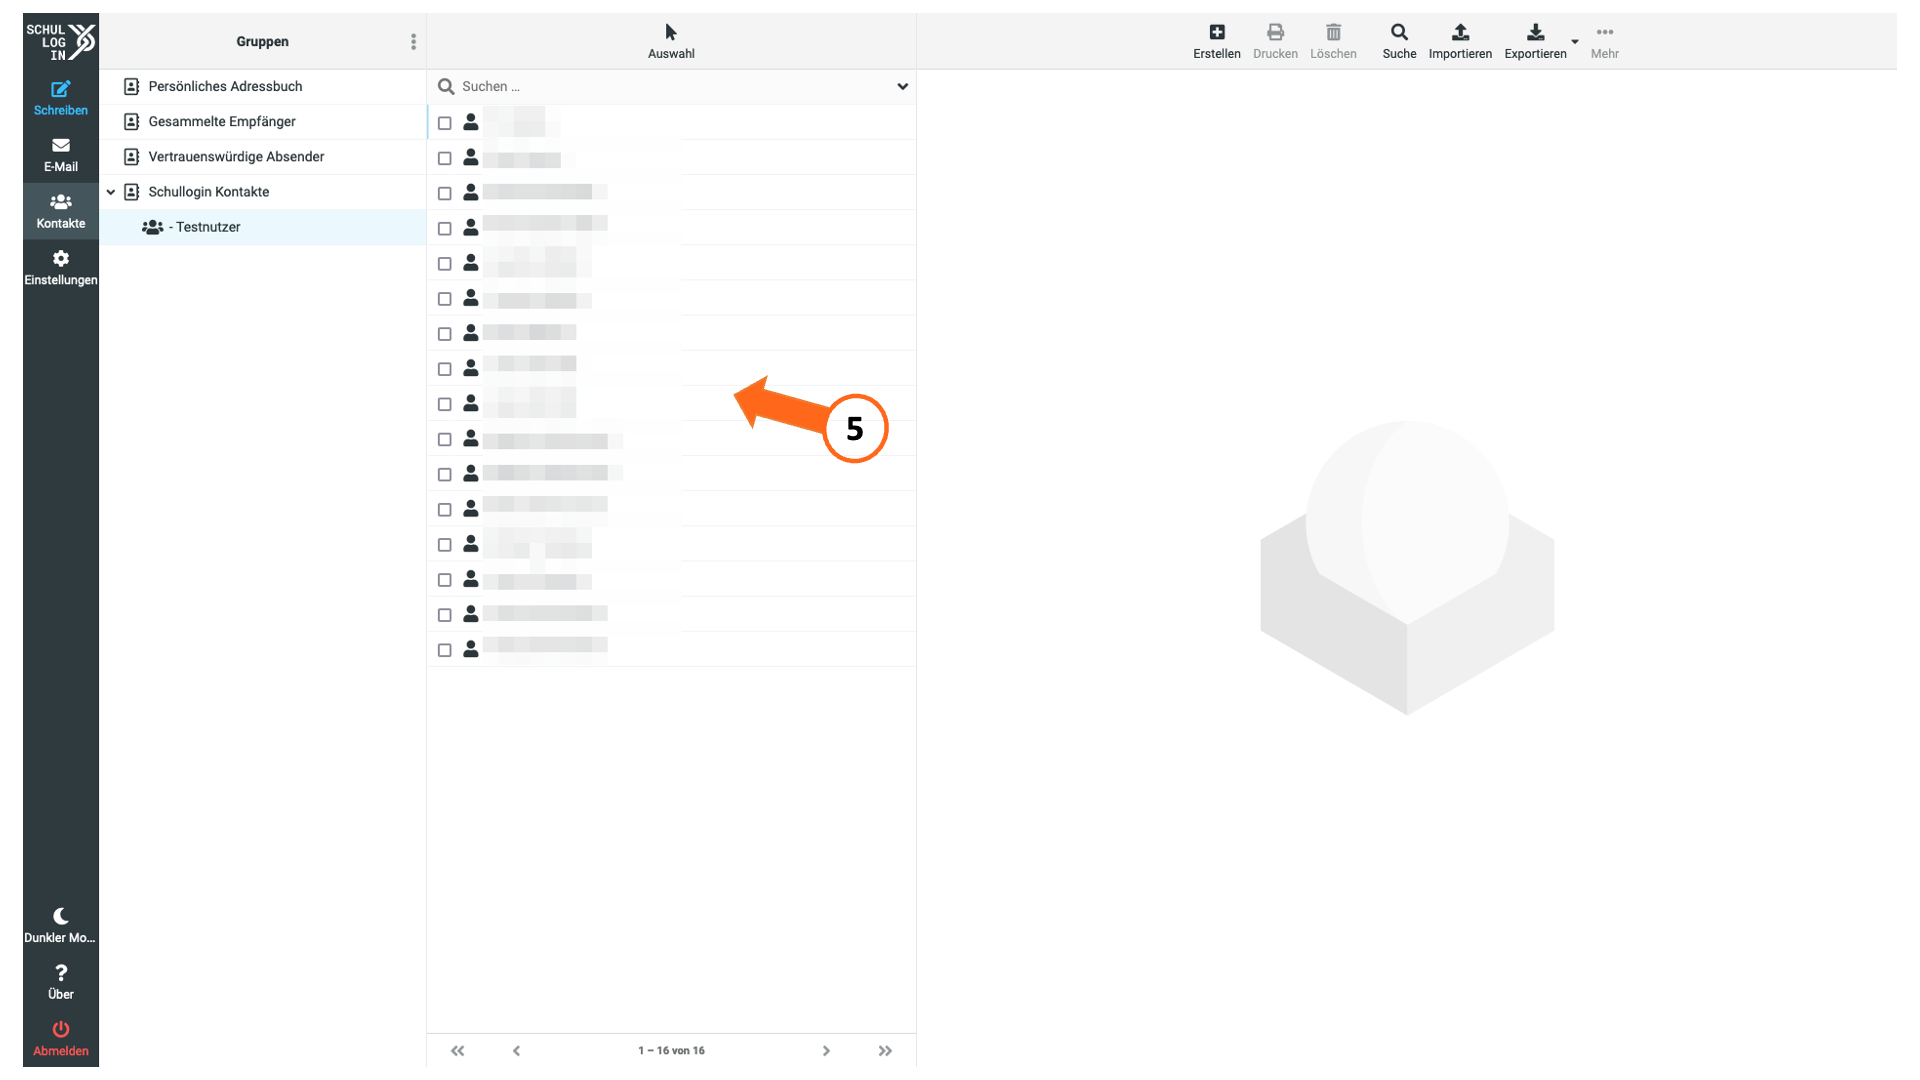Select the Testnutzer group
This screenshot has height=1080, width=1920.
pyautogui.click(x=263, y=227)
